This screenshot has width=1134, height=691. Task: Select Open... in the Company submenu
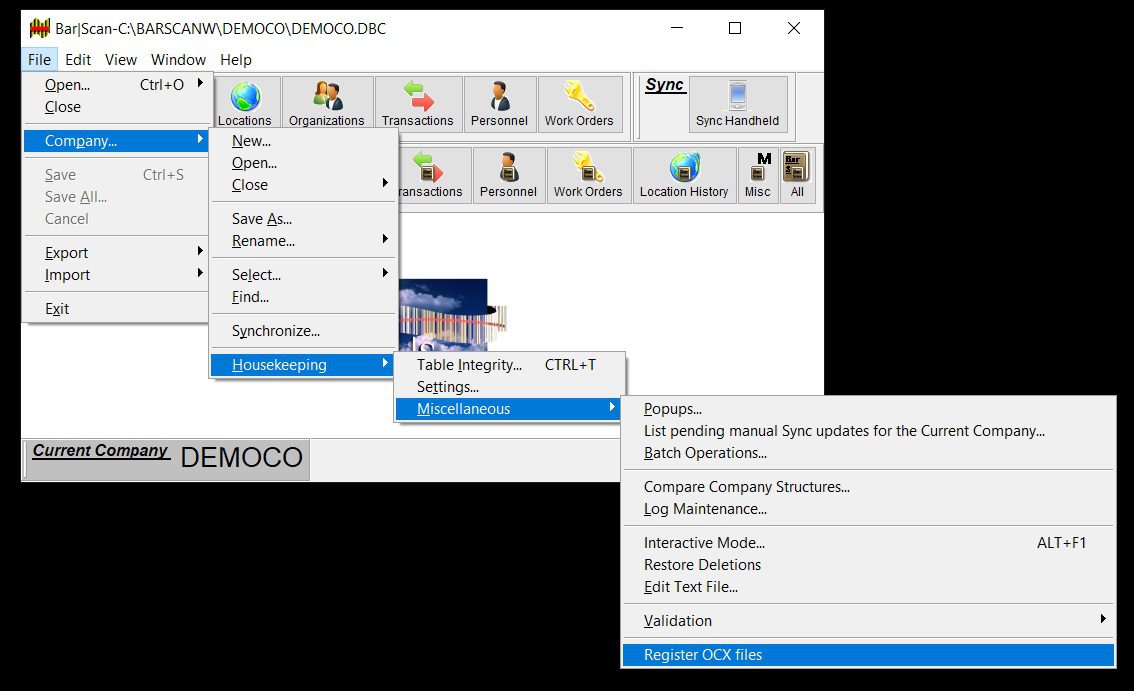click(304, 163)
